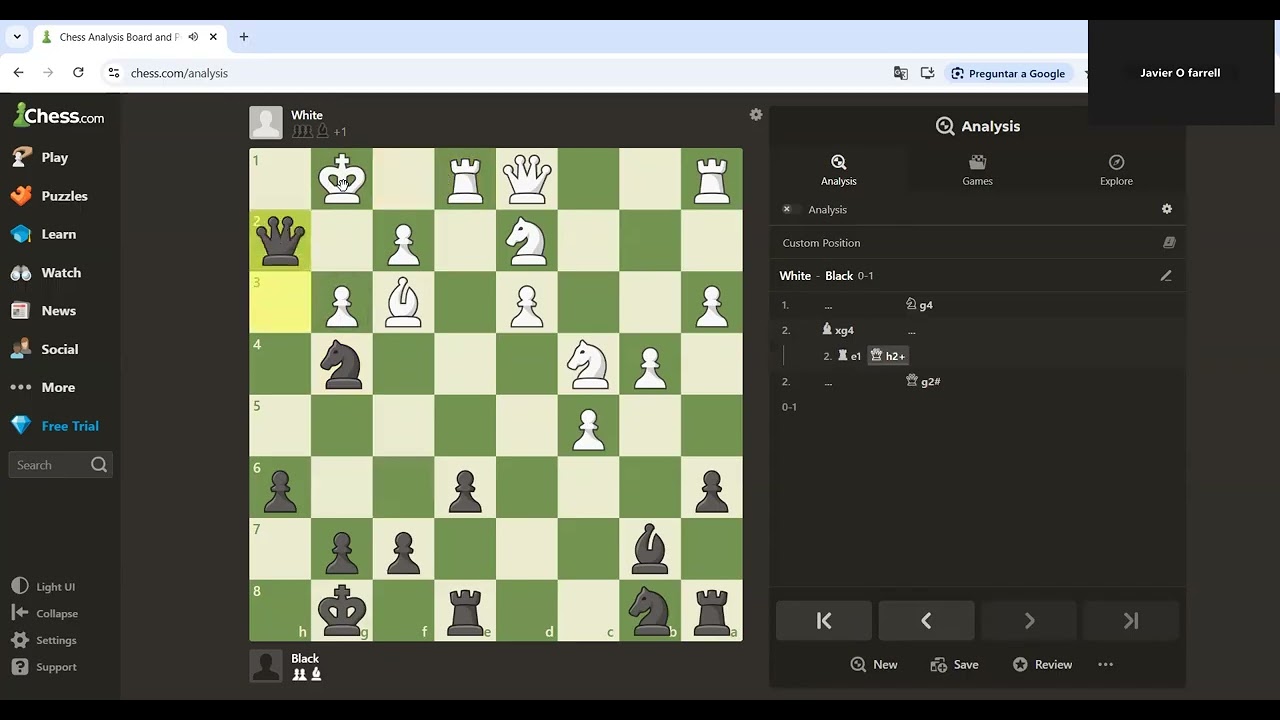Click the black queen on h2

point(280,241)
